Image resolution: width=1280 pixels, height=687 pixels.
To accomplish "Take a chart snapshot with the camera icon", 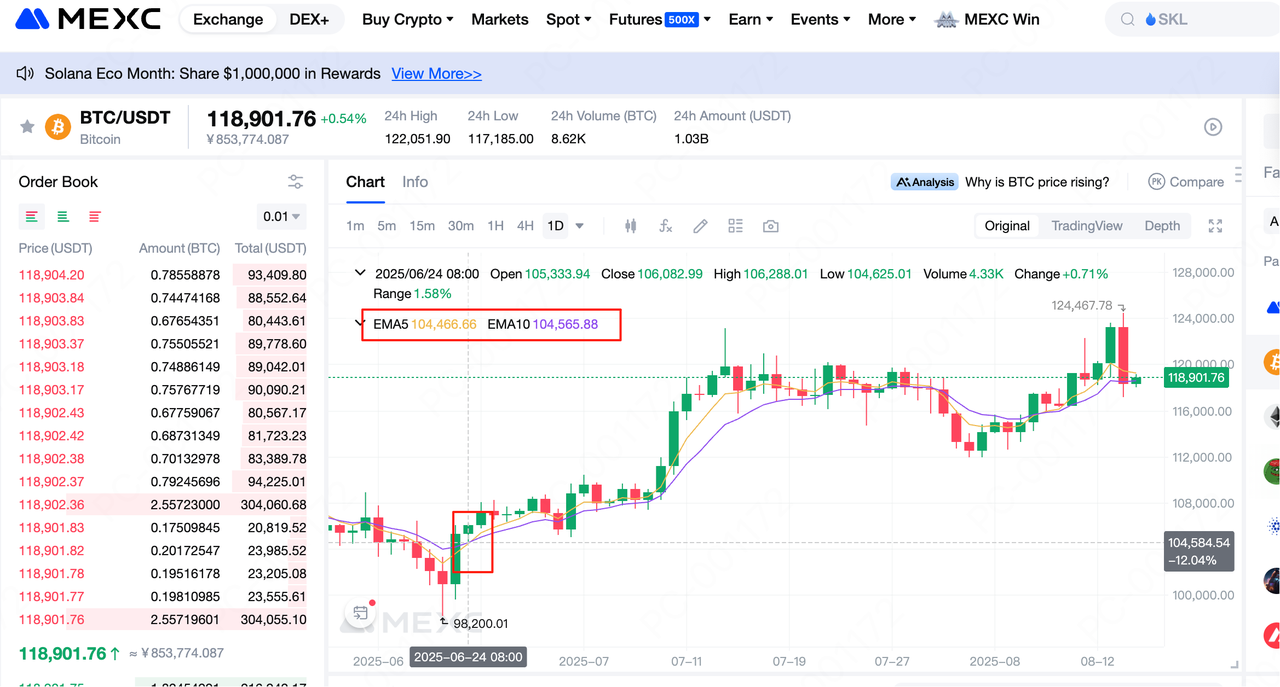I will (770, 226).
